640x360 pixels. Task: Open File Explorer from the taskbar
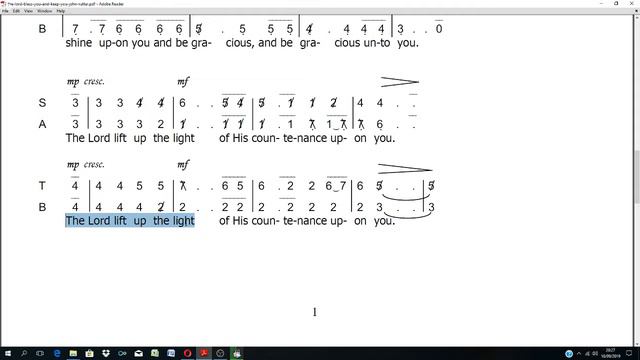click(73, 353)
